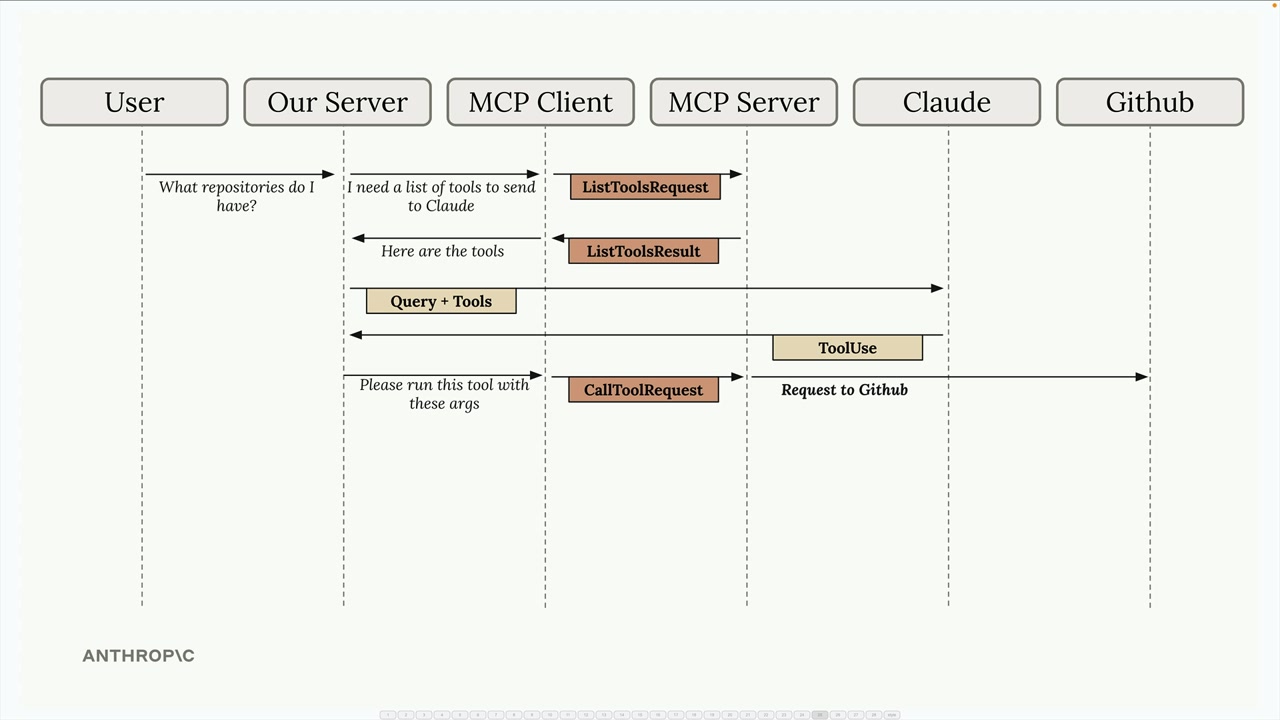Image resolution: width=1280 pixels, height=720 pixels.
Task: Open the style page in bottom strip
Action: click(x=892, y=715)
